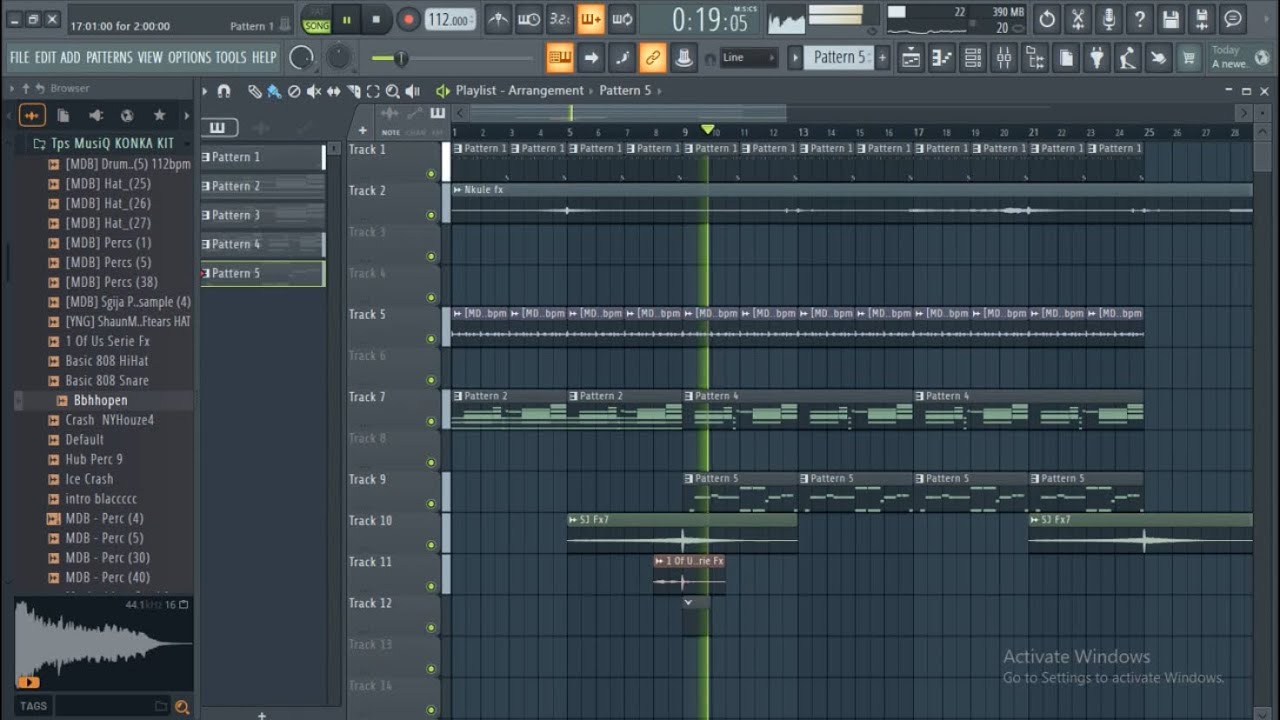The height and width of the screenshot is (720, 1280).
Task: Open the FILE menu
Action: pos(19,57)
